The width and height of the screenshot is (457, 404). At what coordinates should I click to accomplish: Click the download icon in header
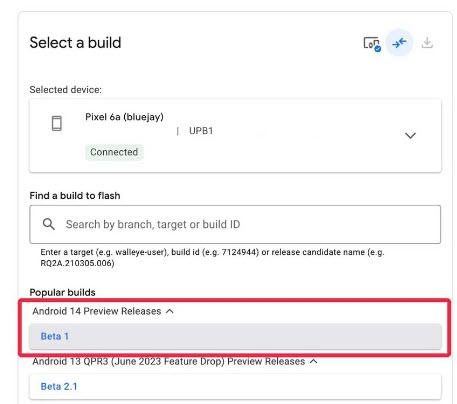pyautogui.click(x=427, y=43)
